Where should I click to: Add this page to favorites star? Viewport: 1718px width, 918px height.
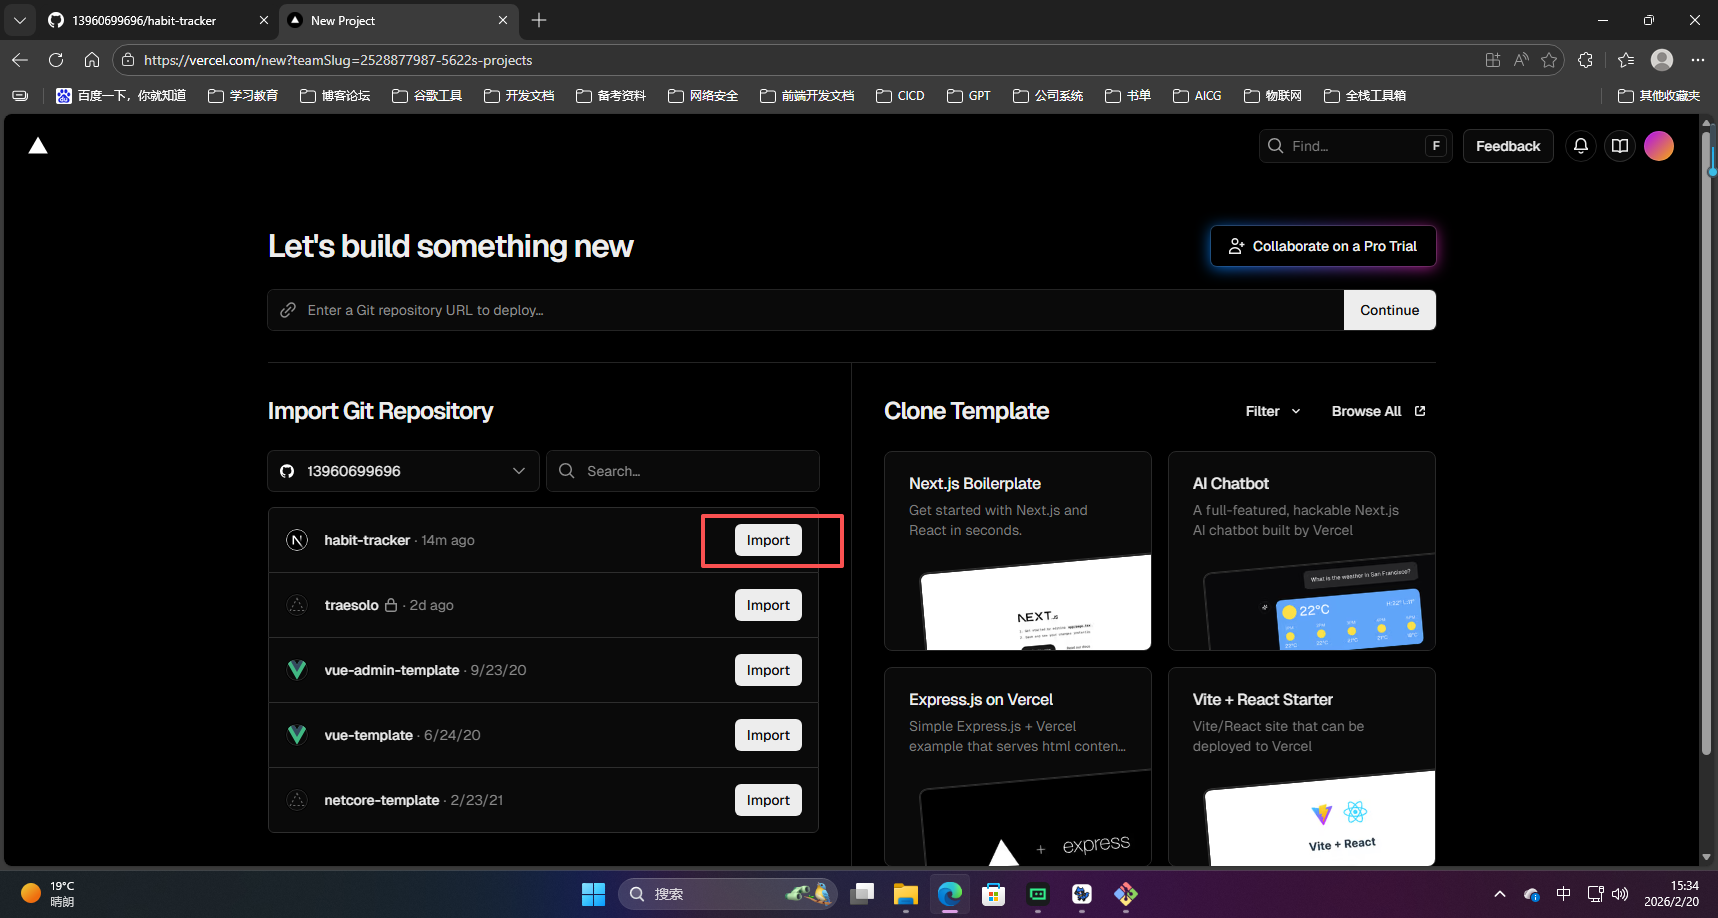point(1549,60)
